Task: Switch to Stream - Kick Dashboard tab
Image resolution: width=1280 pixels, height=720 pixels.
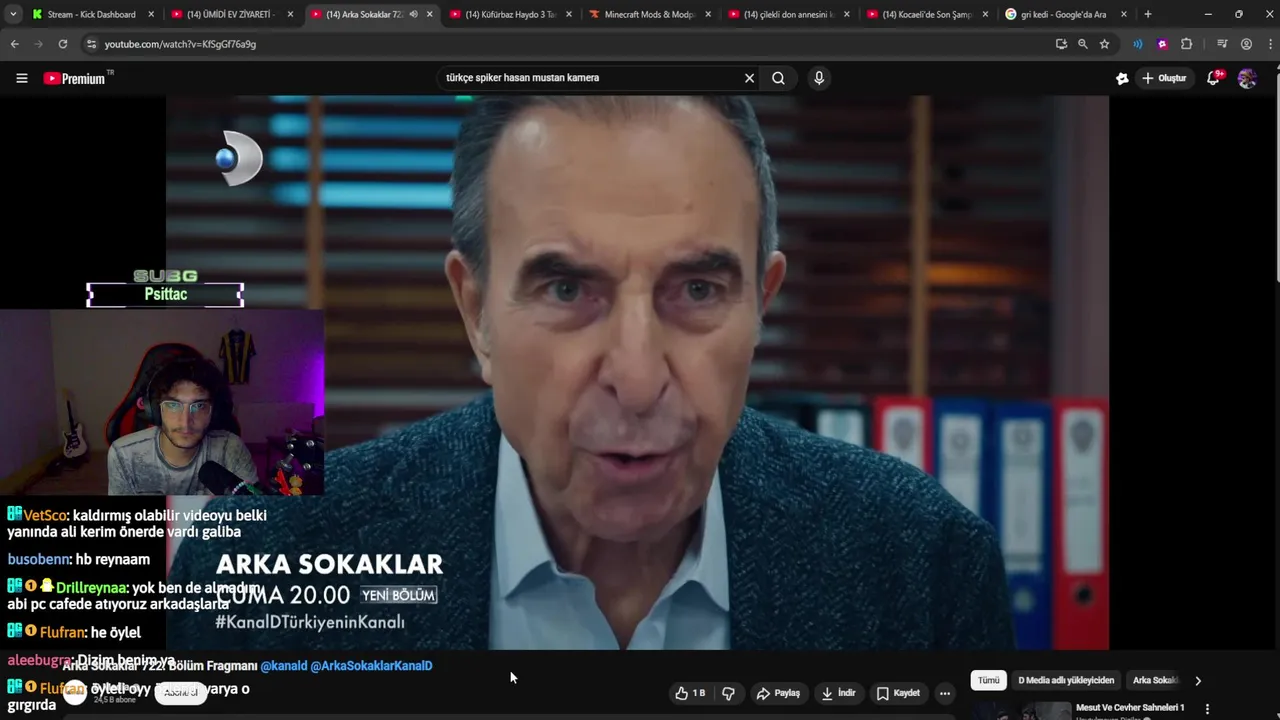Action: click(90, 14)
